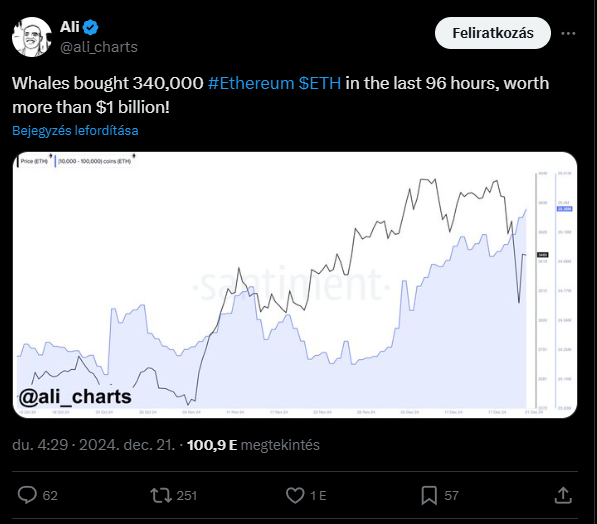Open the Santiment chart image
The height and width of the screenshot is (524, 597).
tap(295, 285)
